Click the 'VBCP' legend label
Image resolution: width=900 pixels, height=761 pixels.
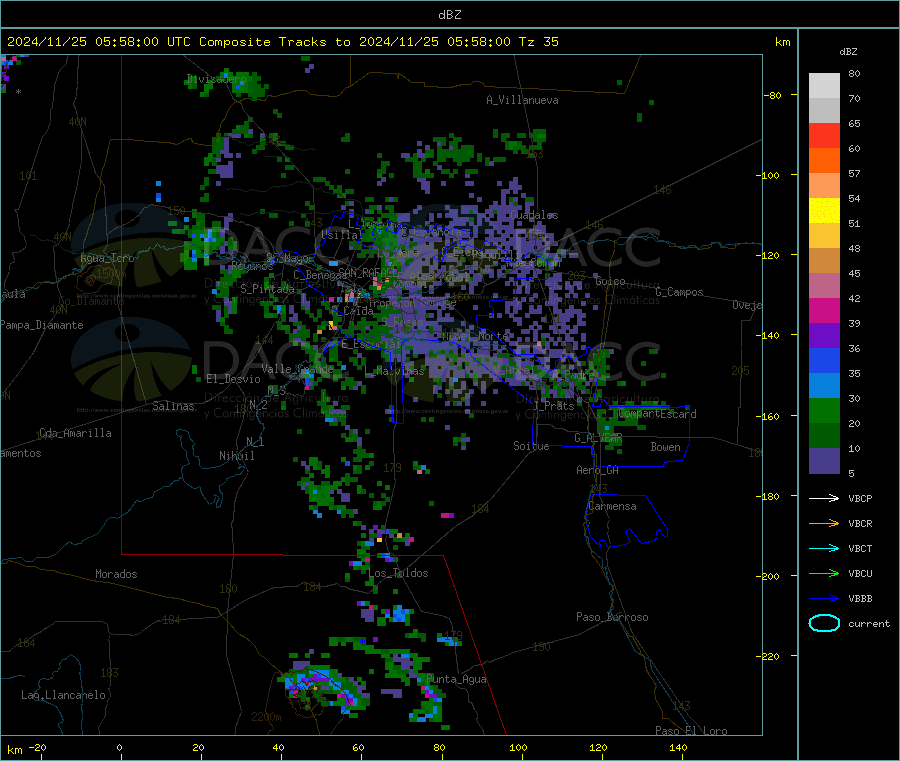point(860,498)
